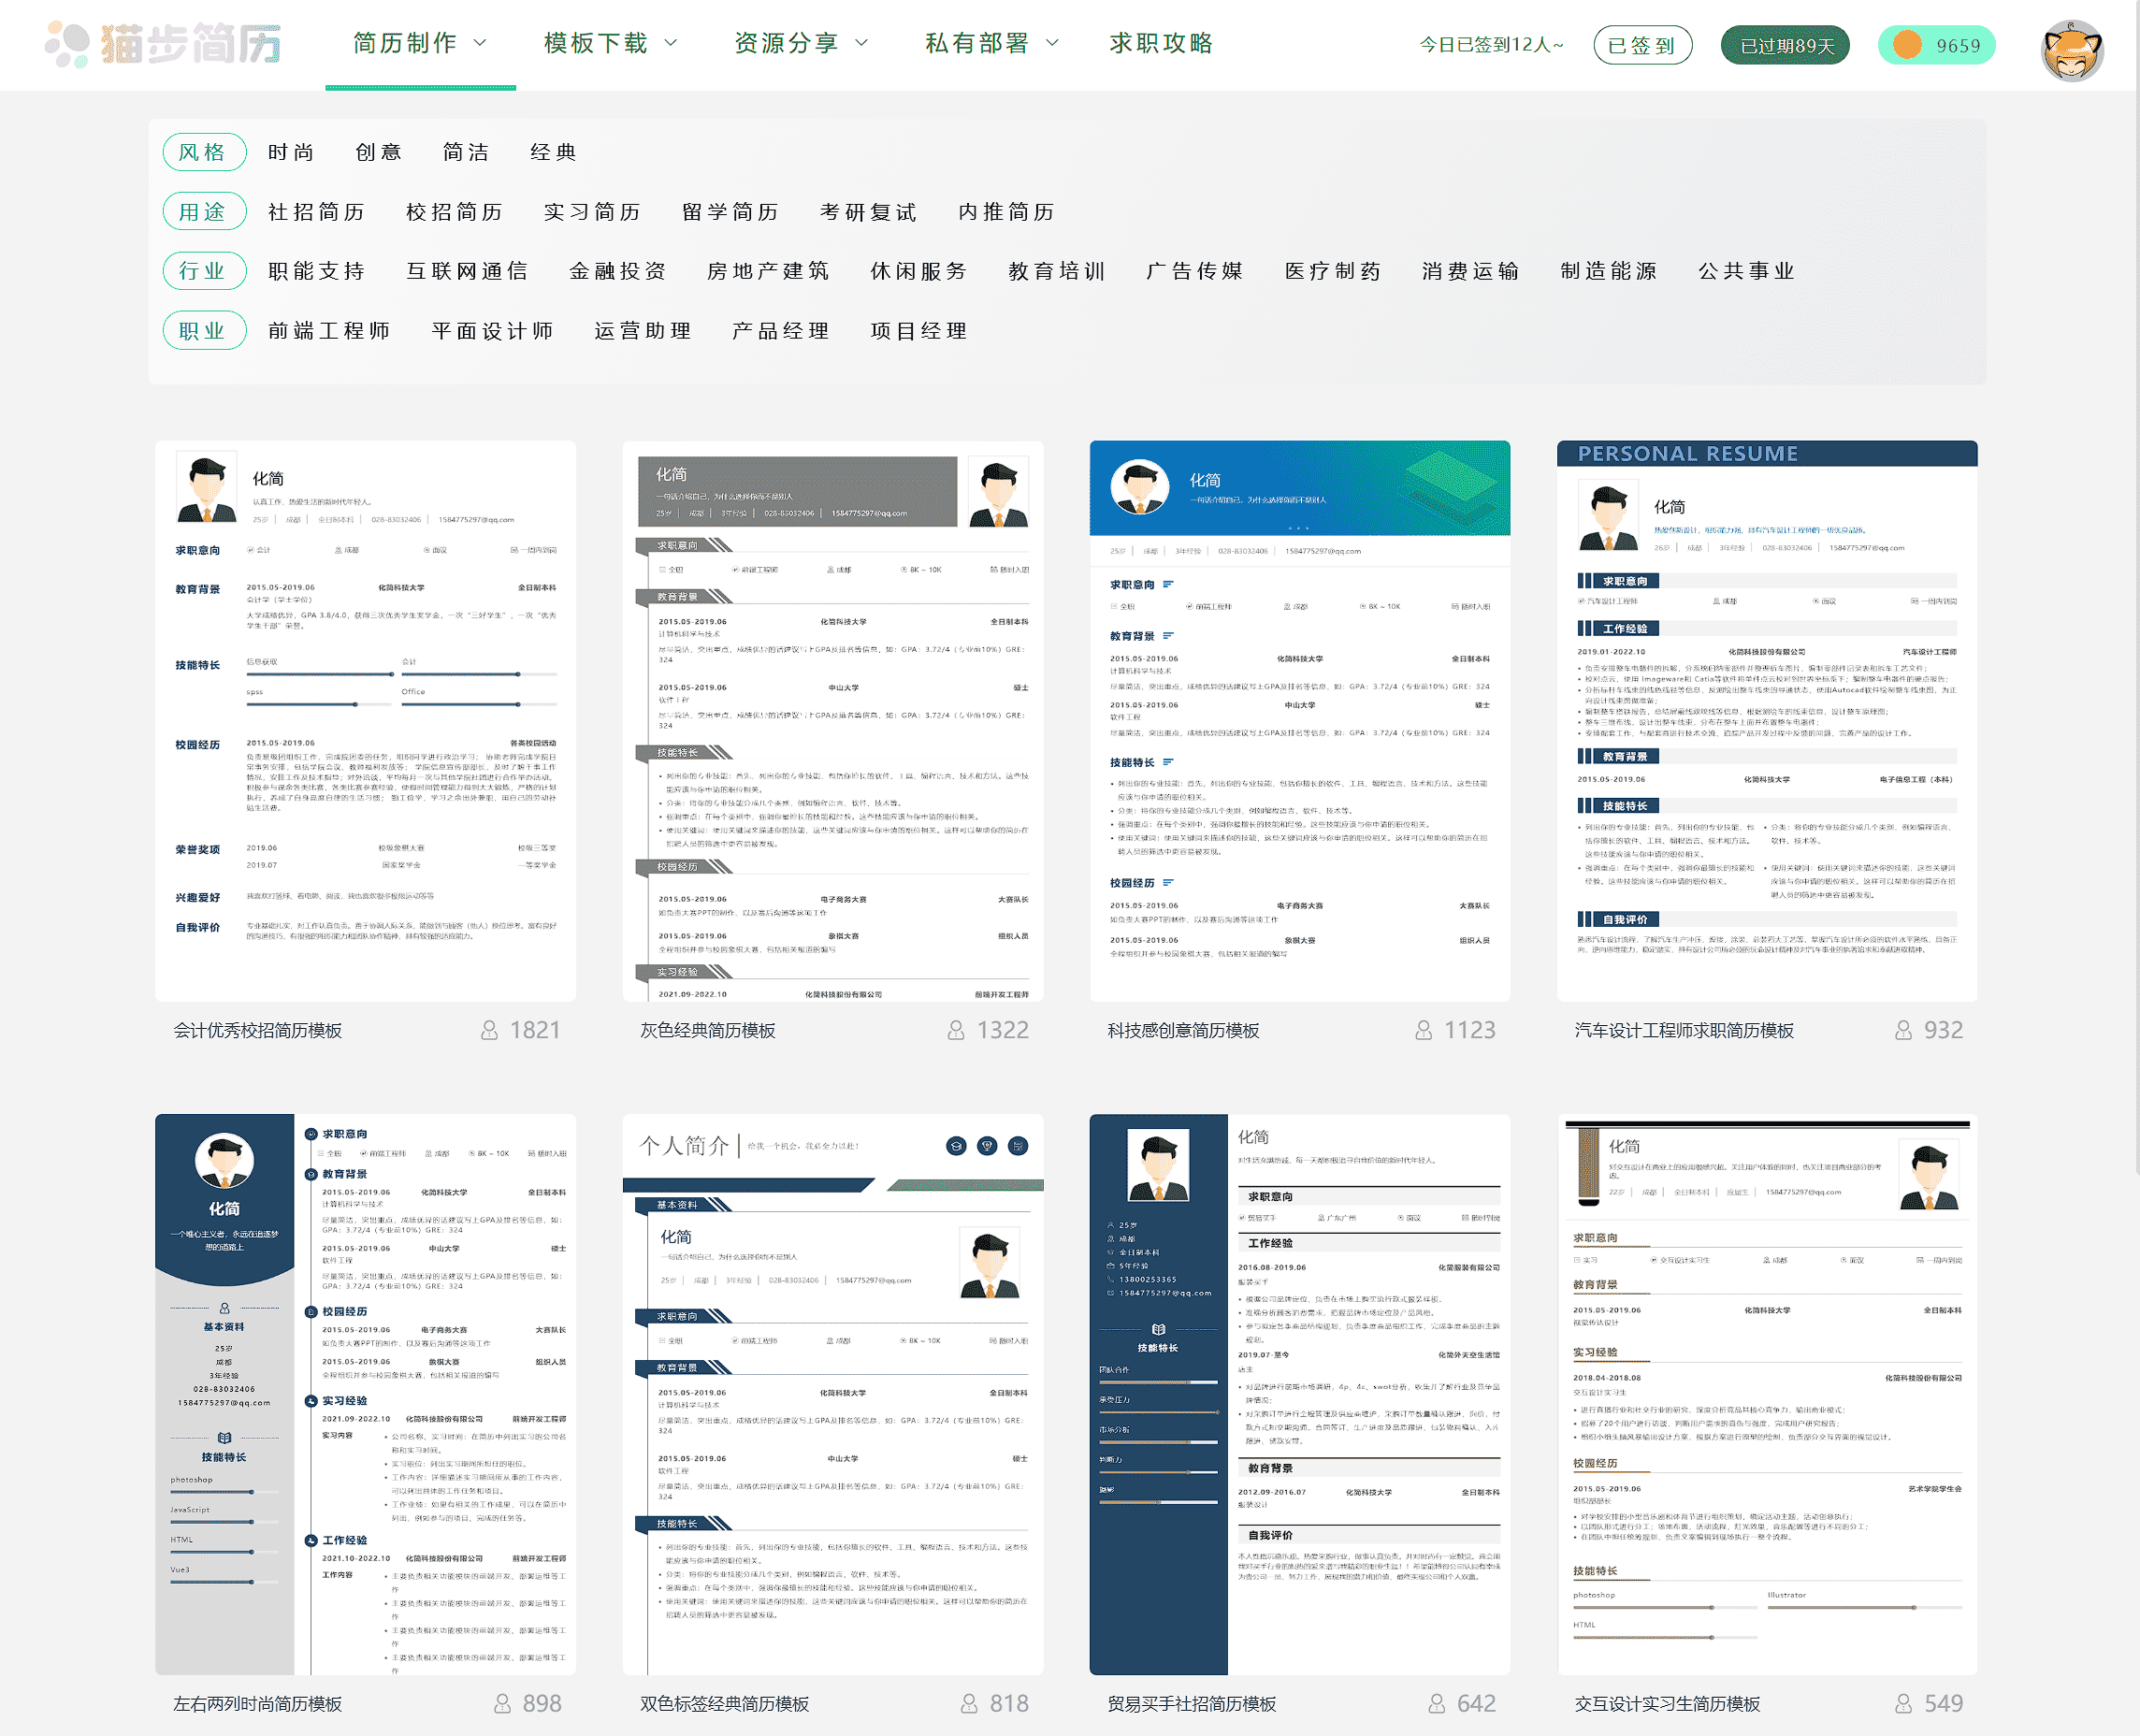Expand the 私有部署 dropdown arrow

1052,43
